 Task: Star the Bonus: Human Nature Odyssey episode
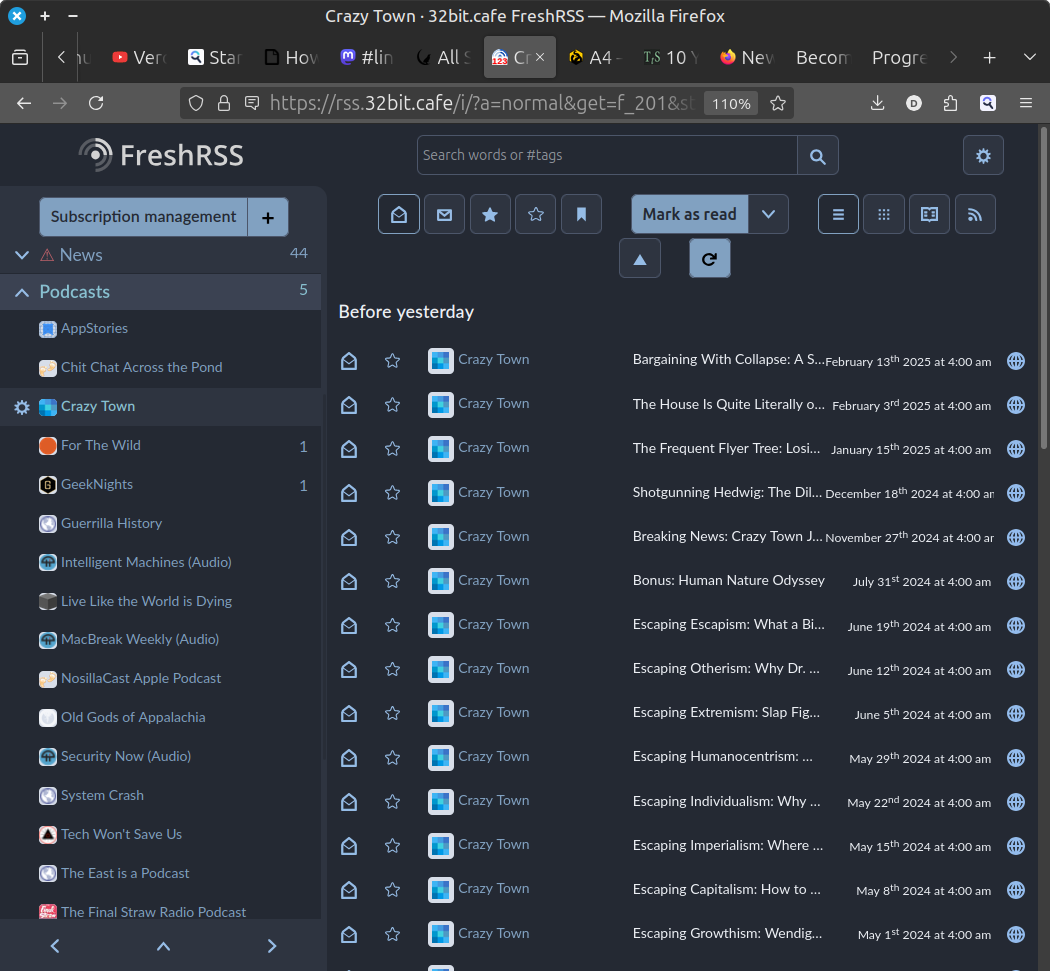click(x=392, y=581)
